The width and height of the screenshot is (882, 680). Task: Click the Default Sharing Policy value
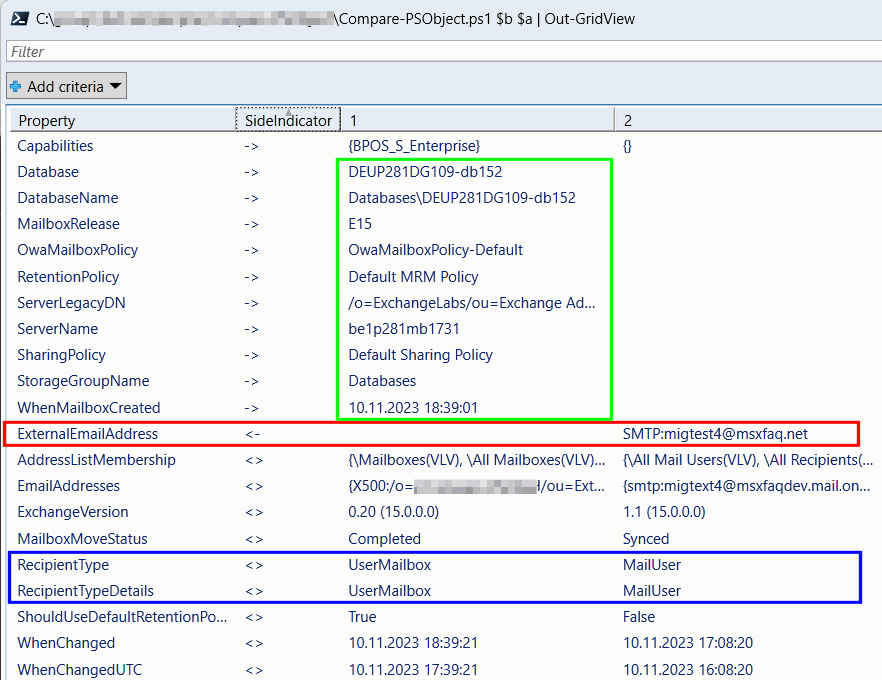[421, 355]
